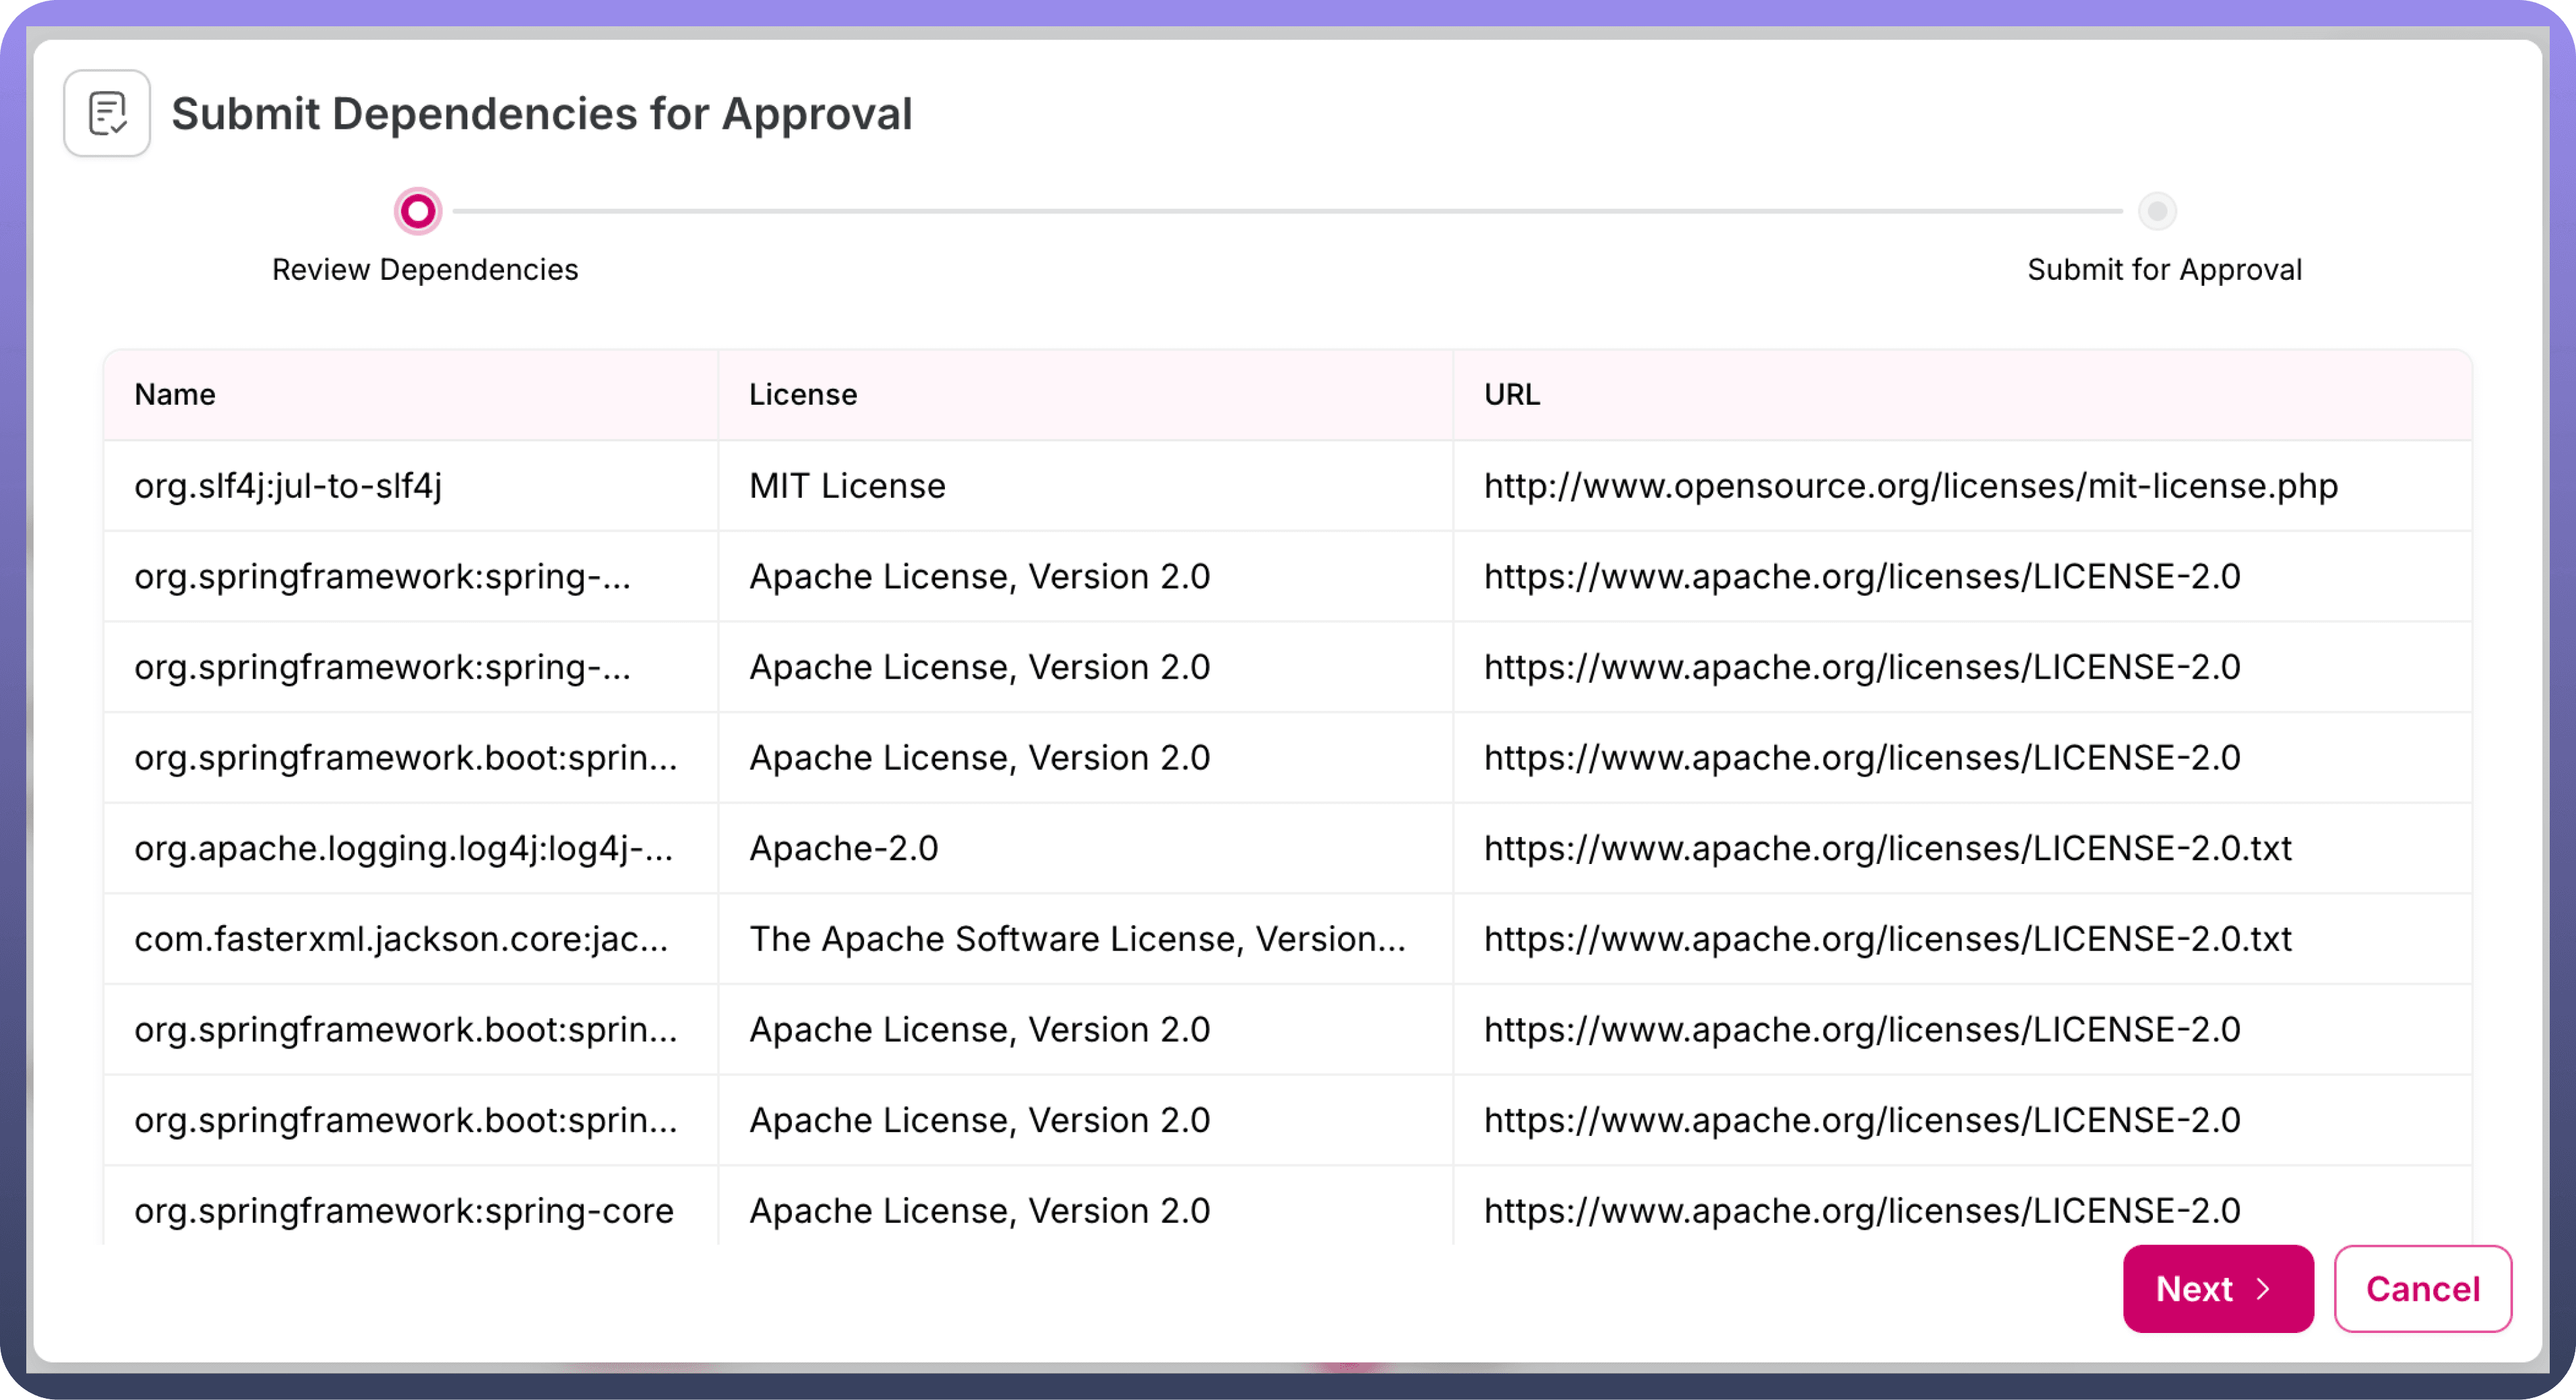Image resolution: width=2576 pixels, height=1400 pixels.
Task: Click the License column header
Action: pyautogui.click(x=803, y=394)
